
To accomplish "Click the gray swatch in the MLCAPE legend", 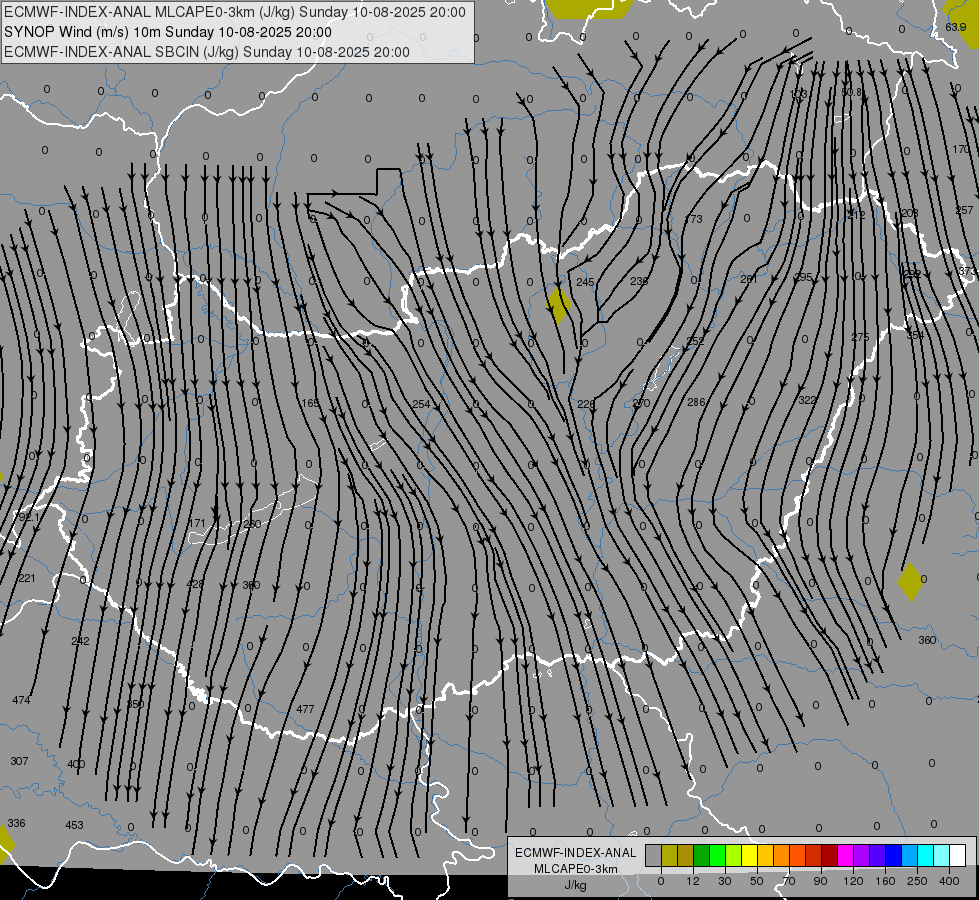I will tap(654, 855).
